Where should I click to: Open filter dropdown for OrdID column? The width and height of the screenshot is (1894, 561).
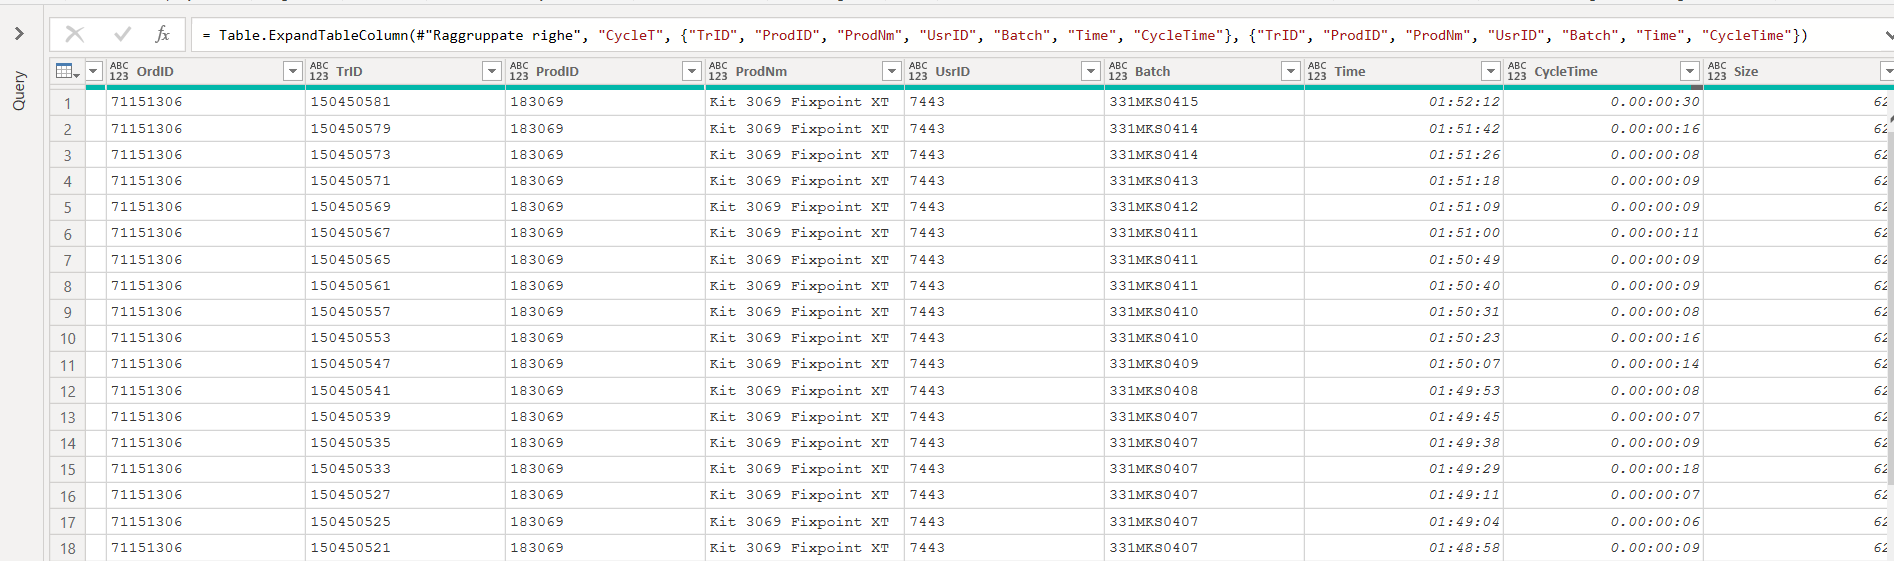[293, 71]
